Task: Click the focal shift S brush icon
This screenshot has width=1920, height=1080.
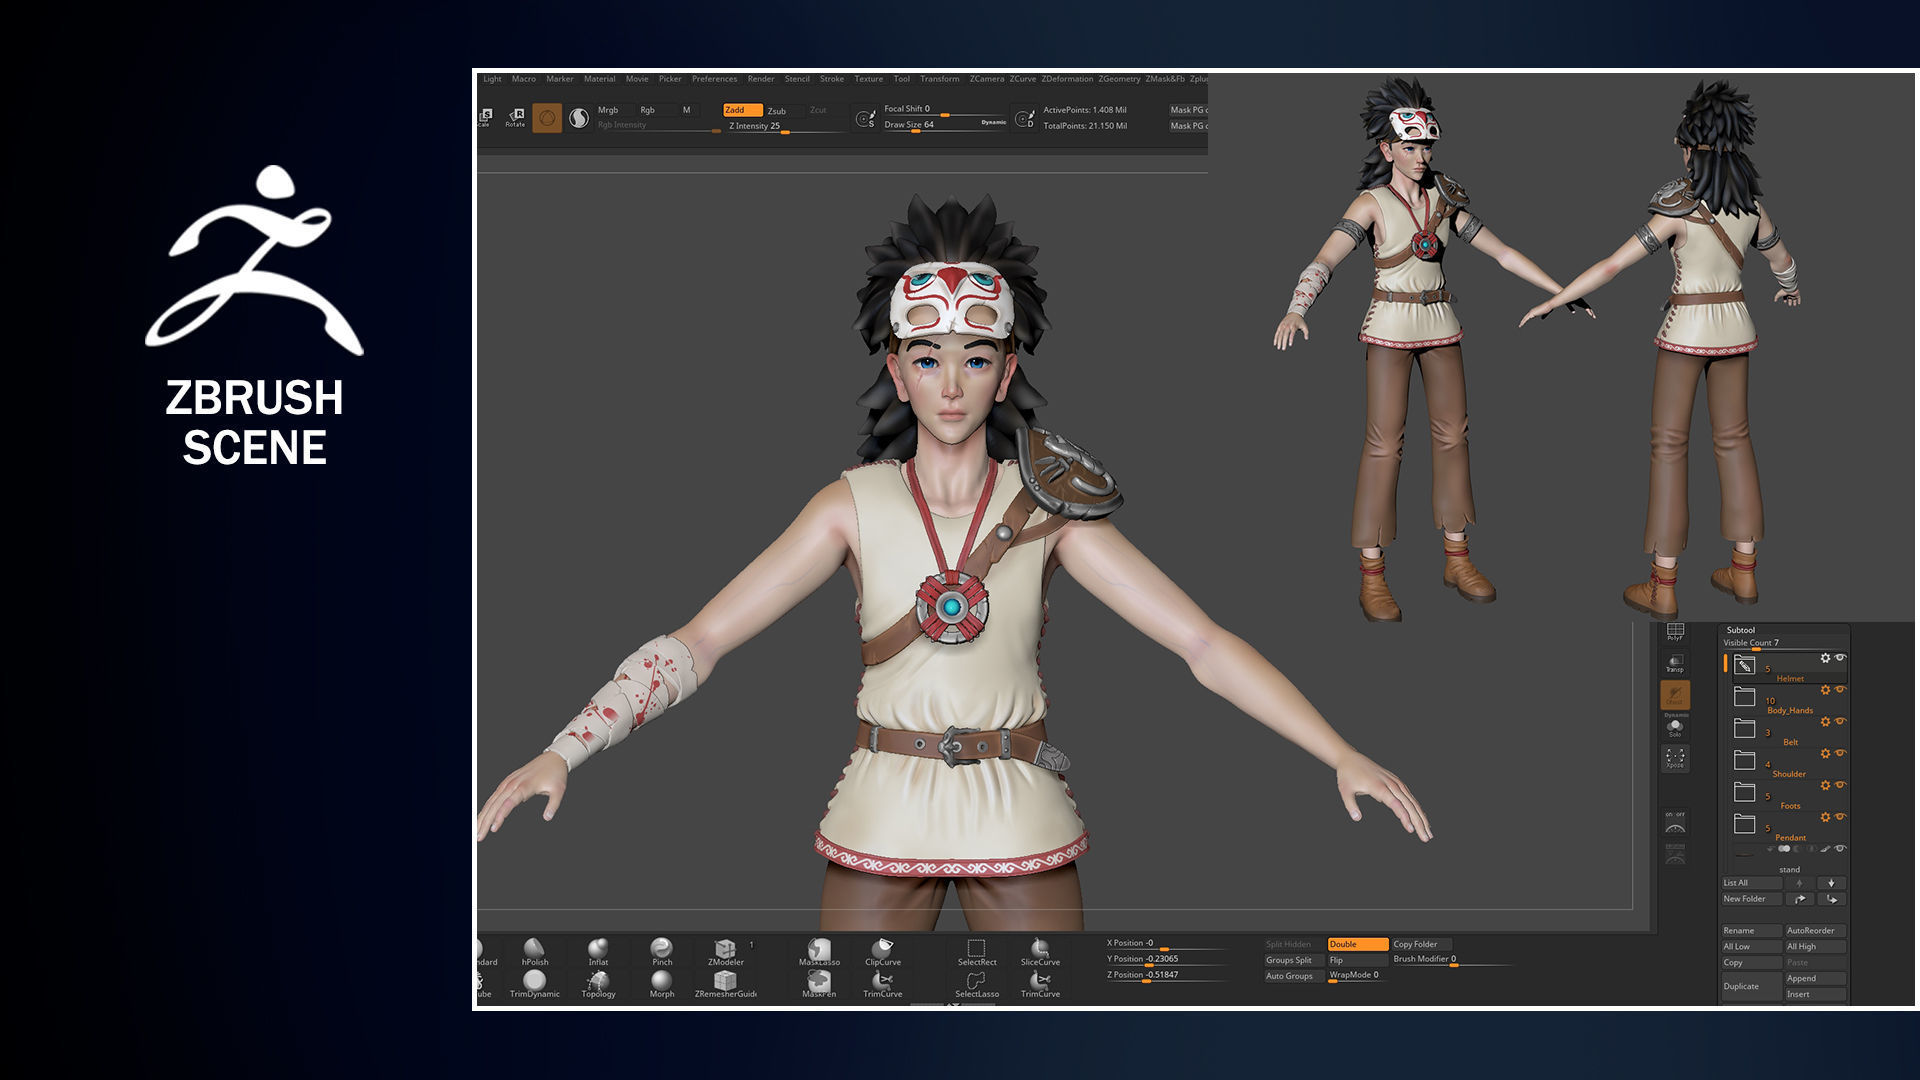Action: pos(865,119)
